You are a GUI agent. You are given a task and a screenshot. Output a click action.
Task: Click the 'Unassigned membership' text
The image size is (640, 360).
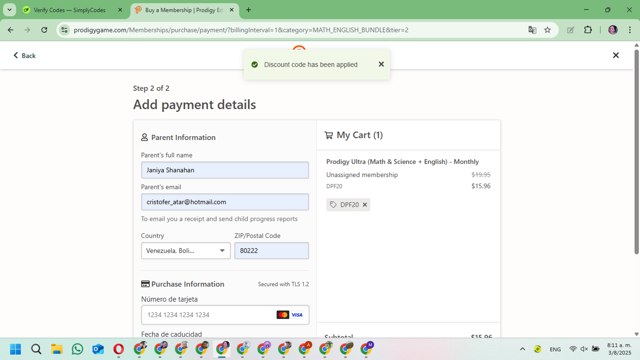pyautogui.click(x=362, y=175)
